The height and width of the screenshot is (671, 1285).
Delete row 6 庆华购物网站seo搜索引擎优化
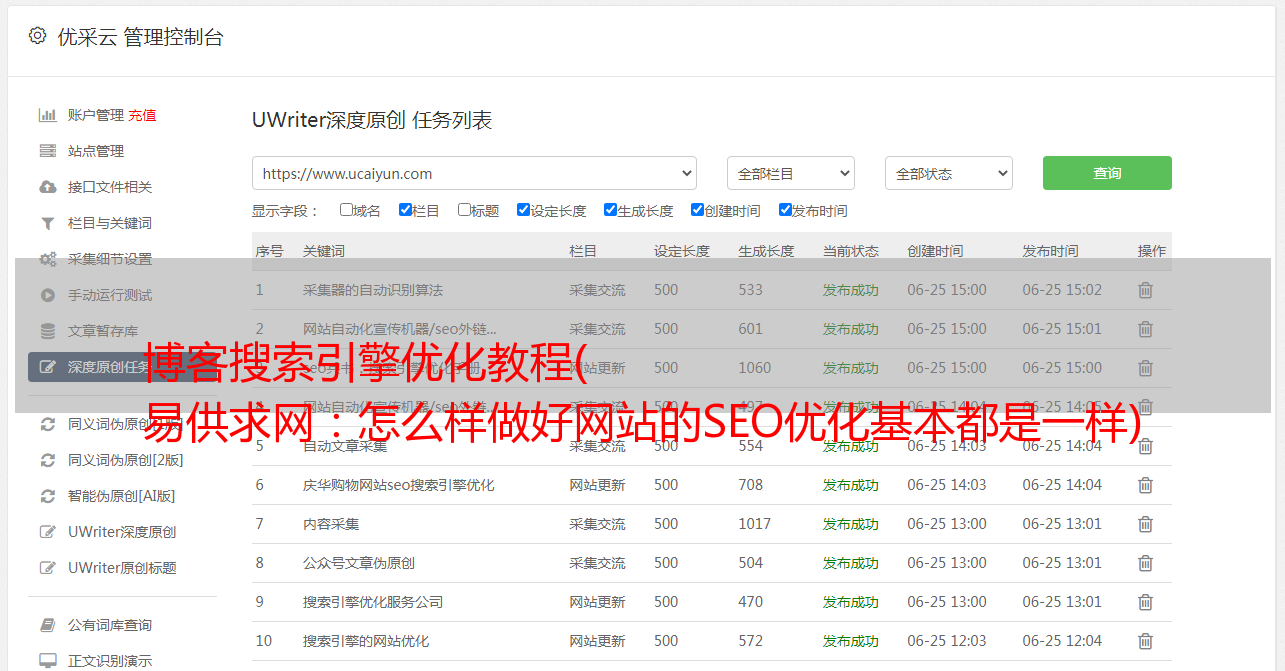pyautogui.click(x=1145, y=485)
